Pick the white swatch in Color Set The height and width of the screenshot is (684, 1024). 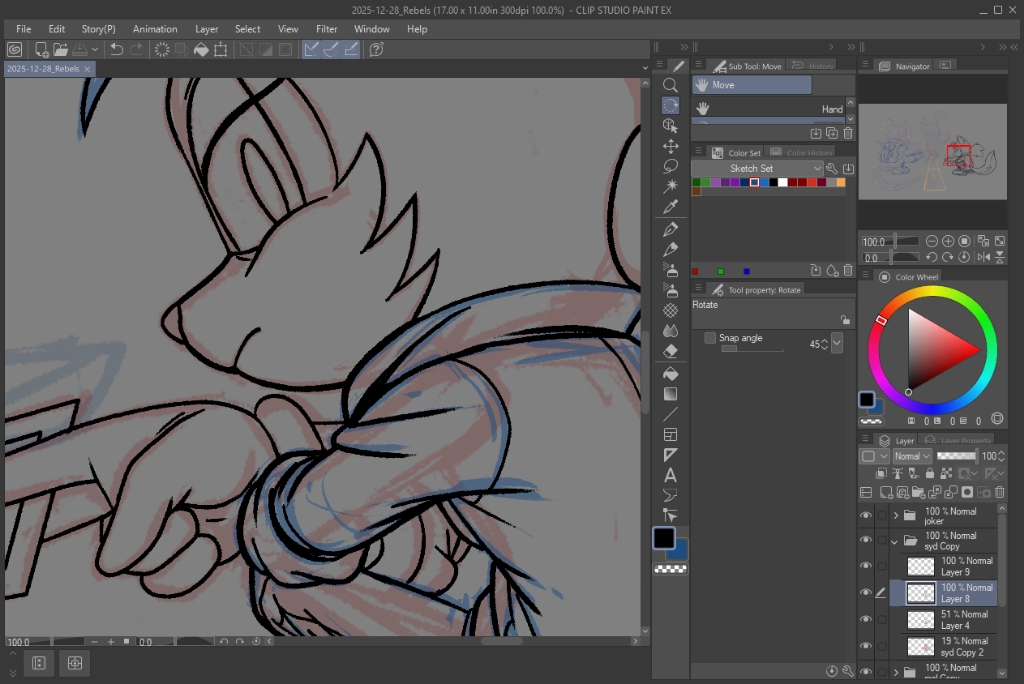click(x=783, y=182)
